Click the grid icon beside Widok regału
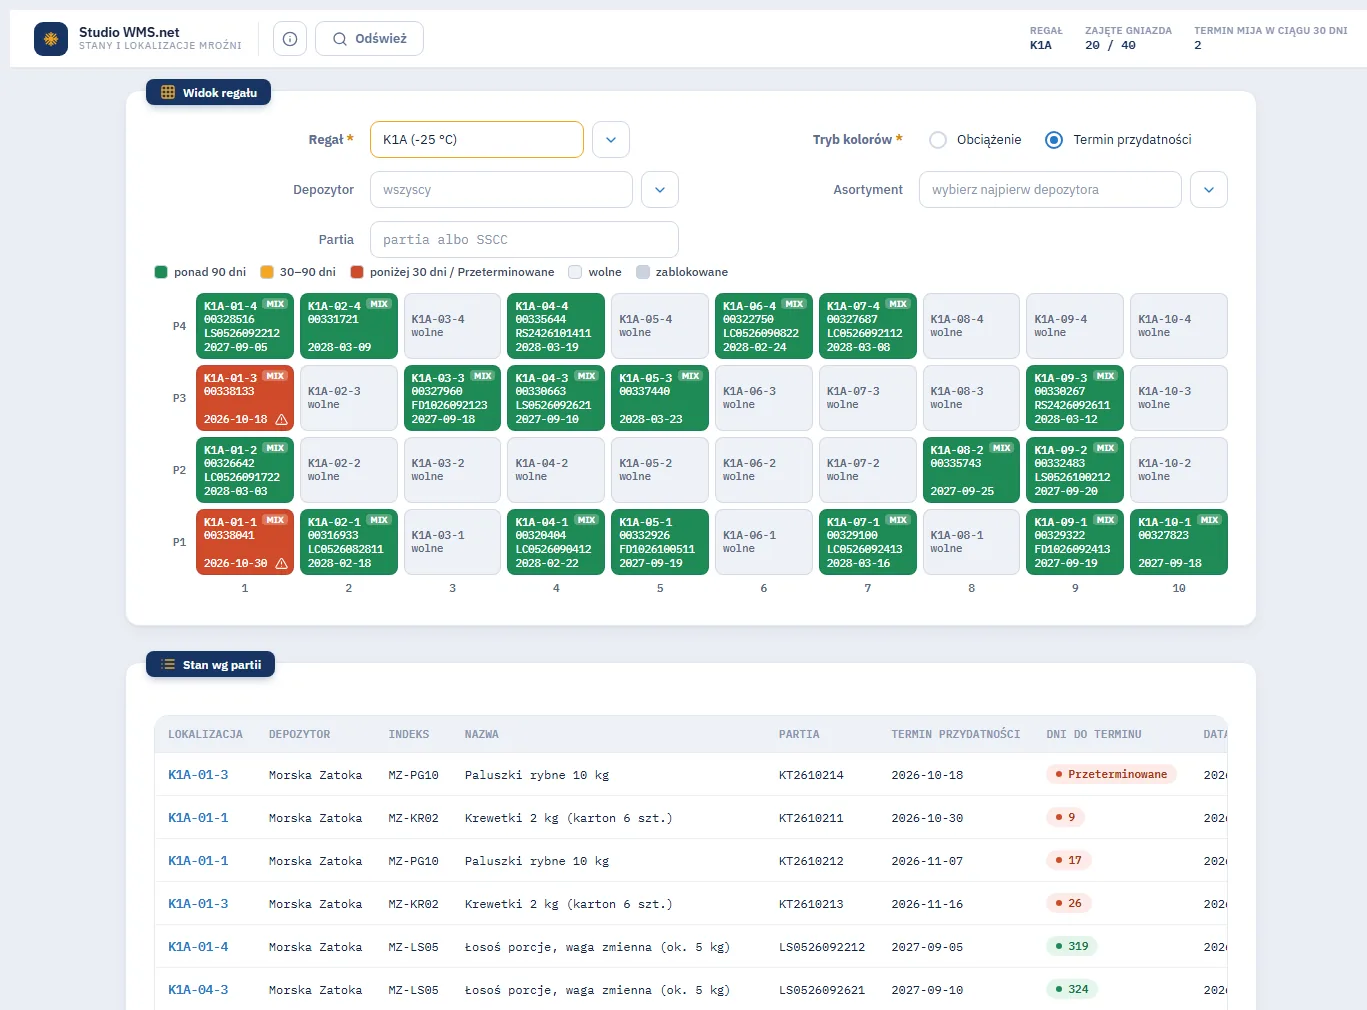This screenshot has width=1367, height=1010. pos(168,93)
